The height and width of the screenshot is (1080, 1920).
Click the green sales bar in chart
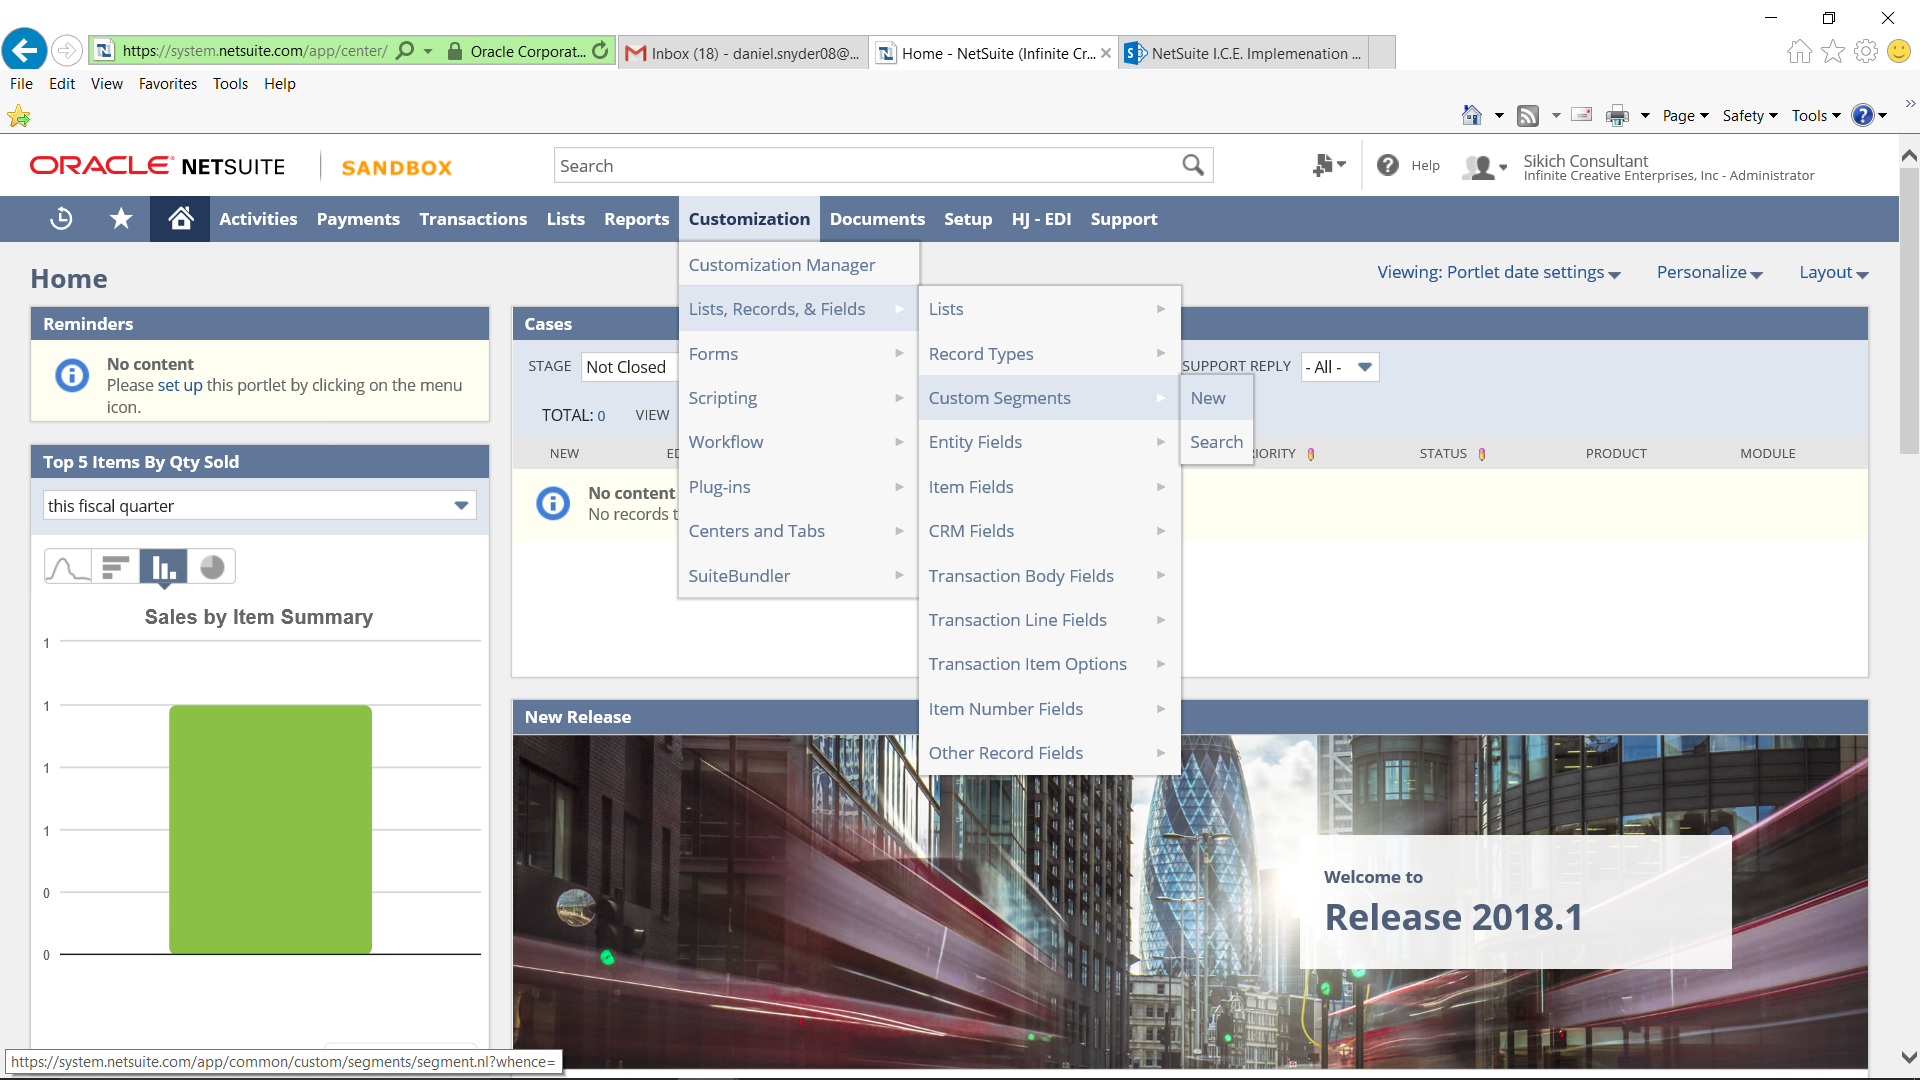coord(270,829)
